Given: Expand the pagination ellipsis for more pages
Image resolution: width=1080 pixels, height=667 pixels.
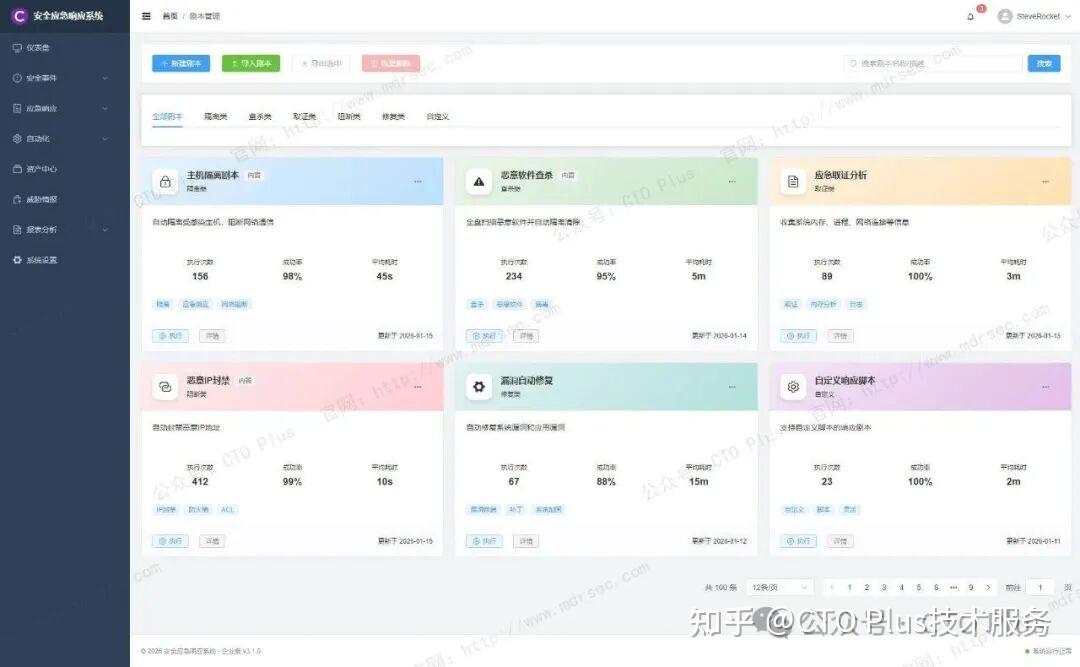Looking at the screenshot, I should coord(953,587).
